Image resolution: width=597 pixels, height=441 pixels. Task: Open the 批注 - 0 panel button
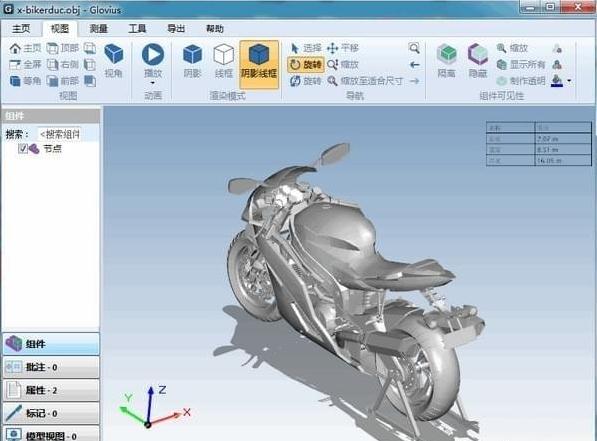(51, 367)
